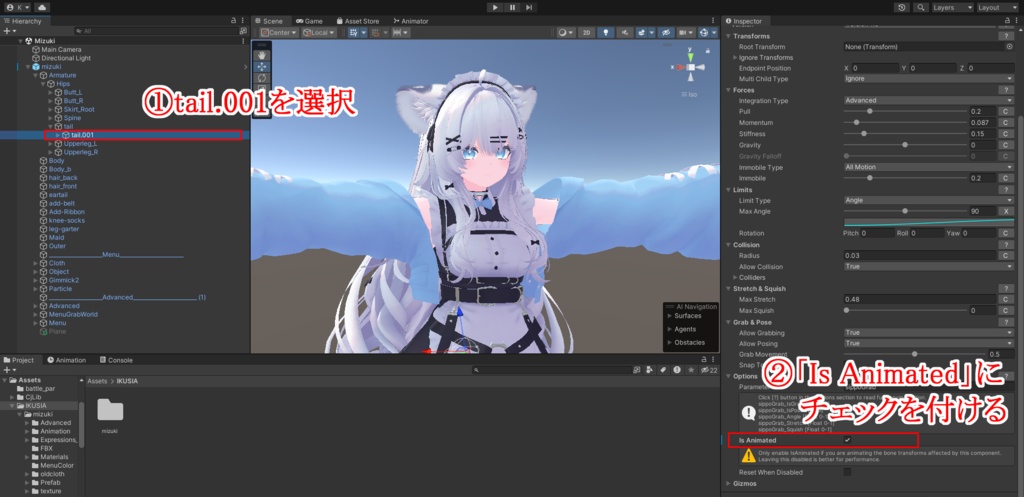The image size is (1024, 497).
Task: Toggle scene audio icon
Action: [x=624, y=33]
